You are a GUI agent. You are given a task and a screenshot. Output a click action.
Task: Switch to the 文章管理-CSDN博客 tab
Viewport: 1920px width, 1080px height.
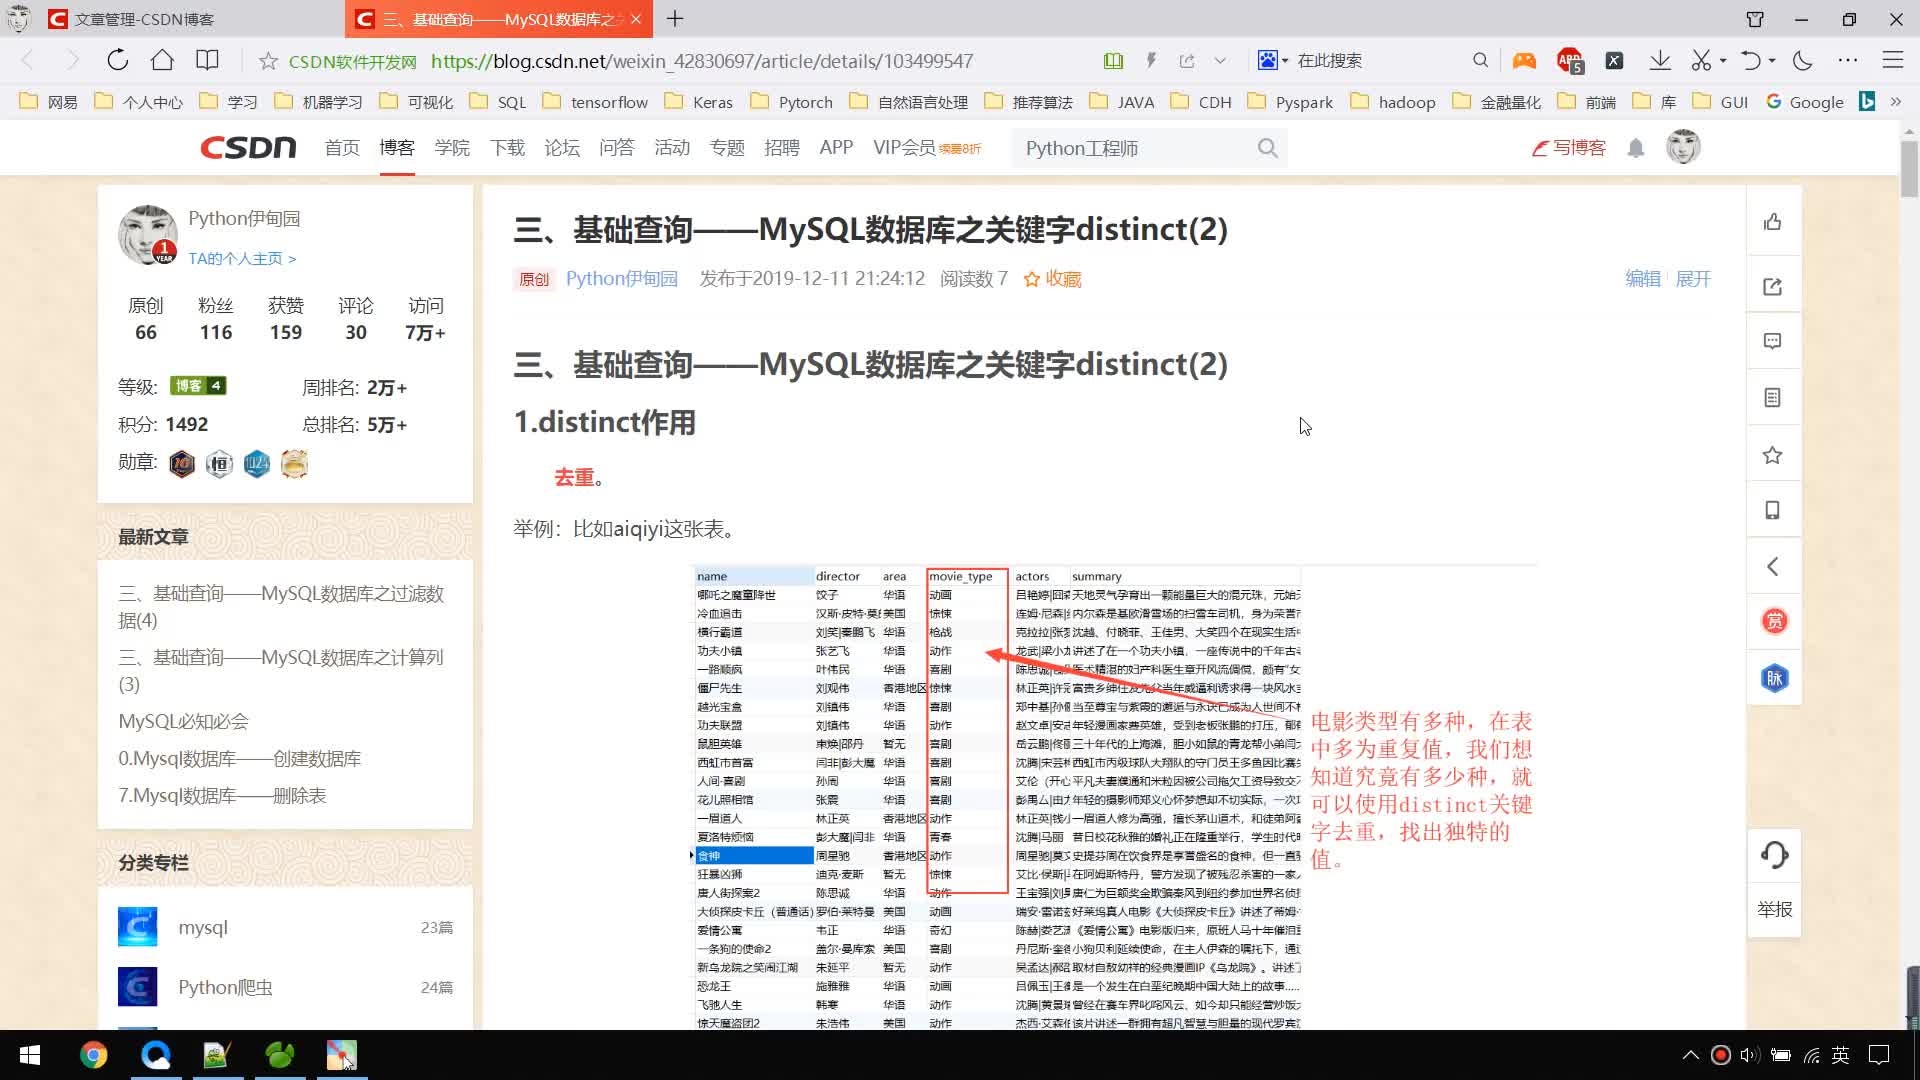pos(145,19)
